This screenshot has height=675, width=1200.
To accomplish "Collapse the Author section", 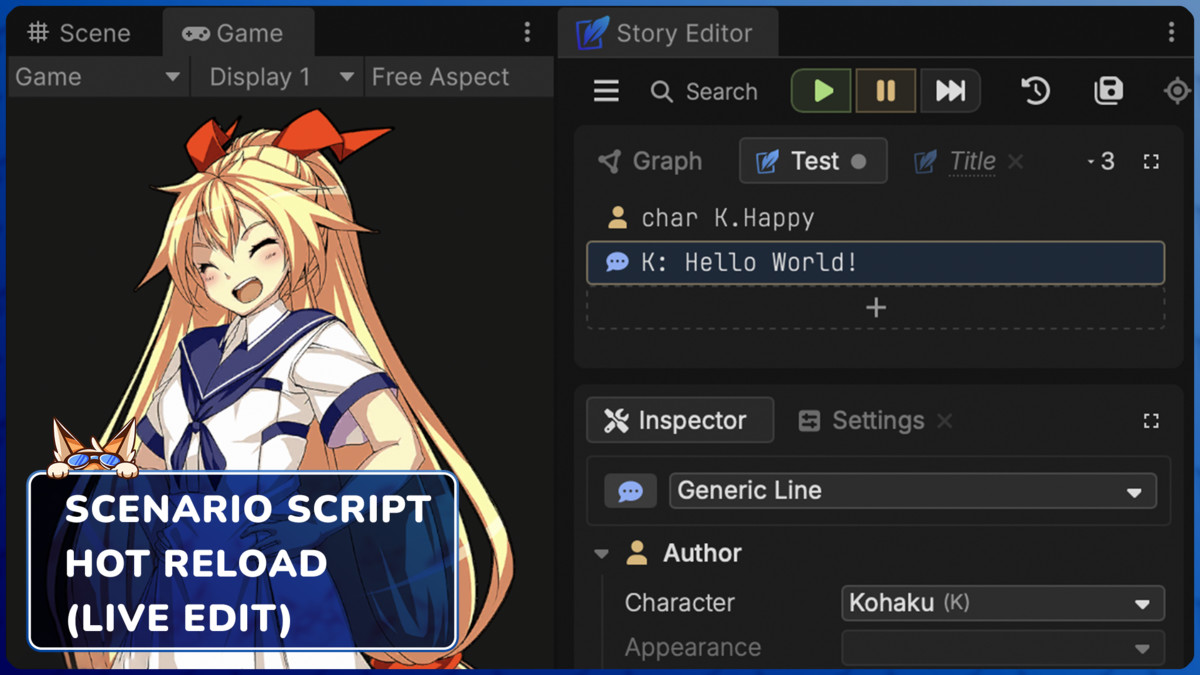I will (601, 553).
